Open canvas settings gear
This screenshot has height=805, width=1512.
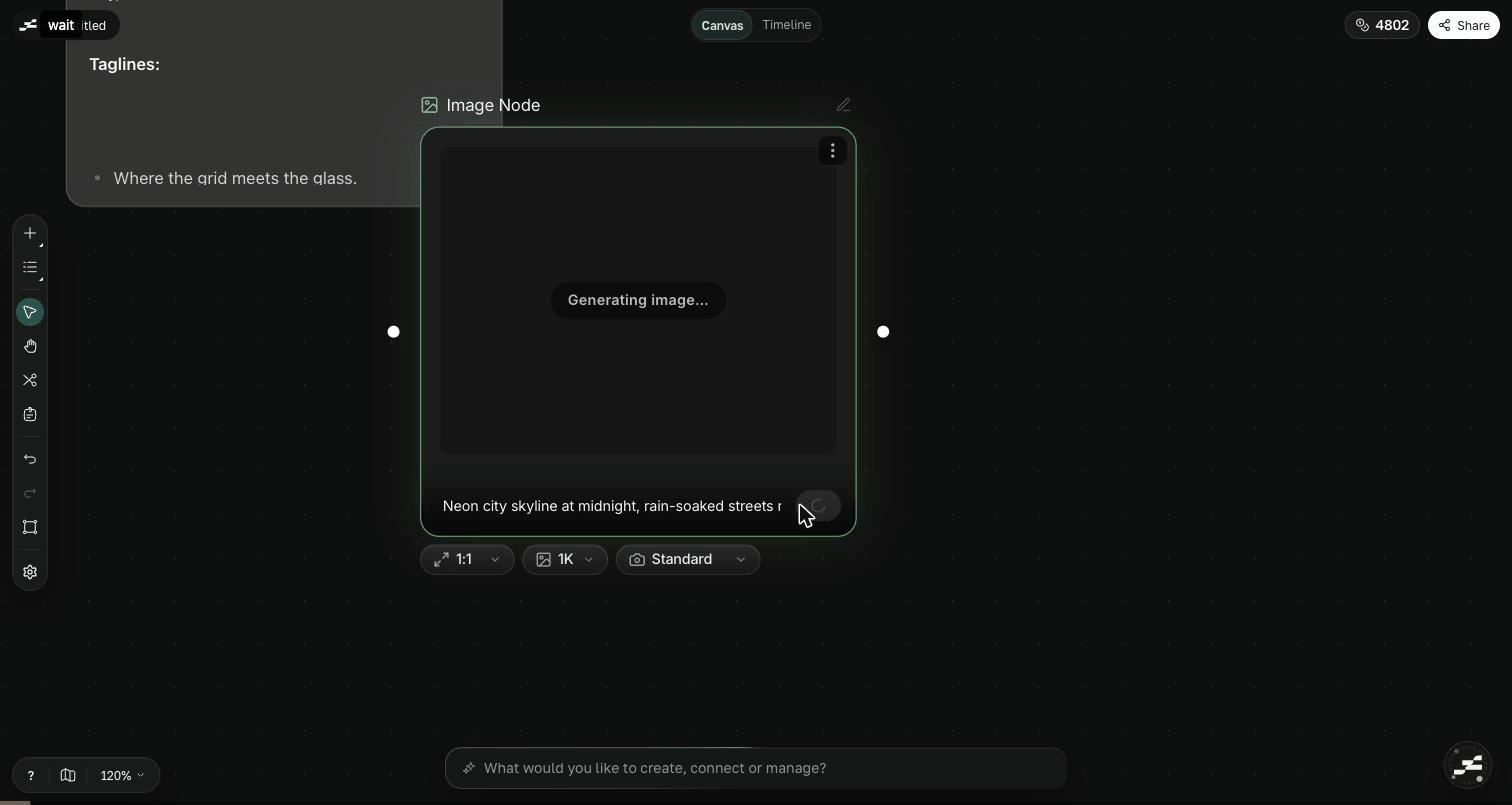tap(30, 572)
